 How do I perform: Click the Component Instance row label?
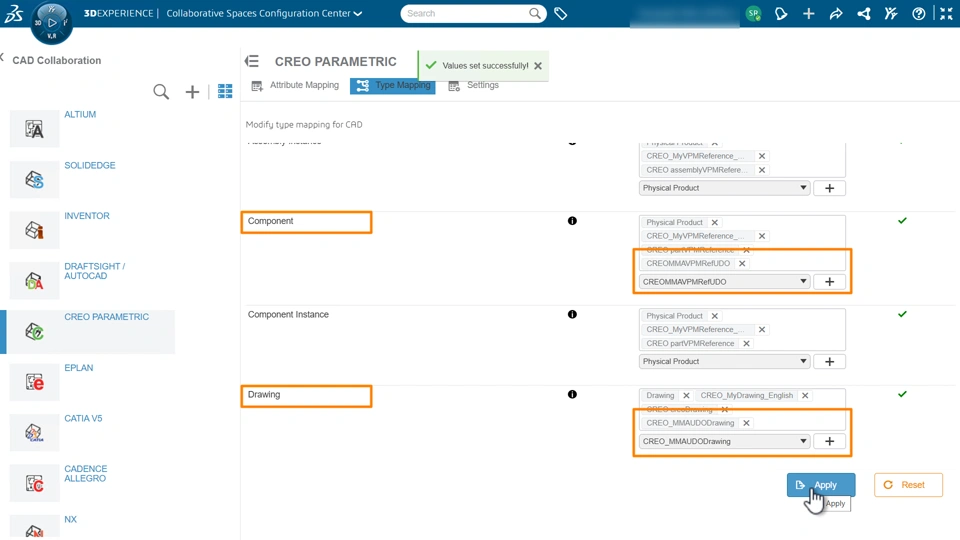point(288,315)
